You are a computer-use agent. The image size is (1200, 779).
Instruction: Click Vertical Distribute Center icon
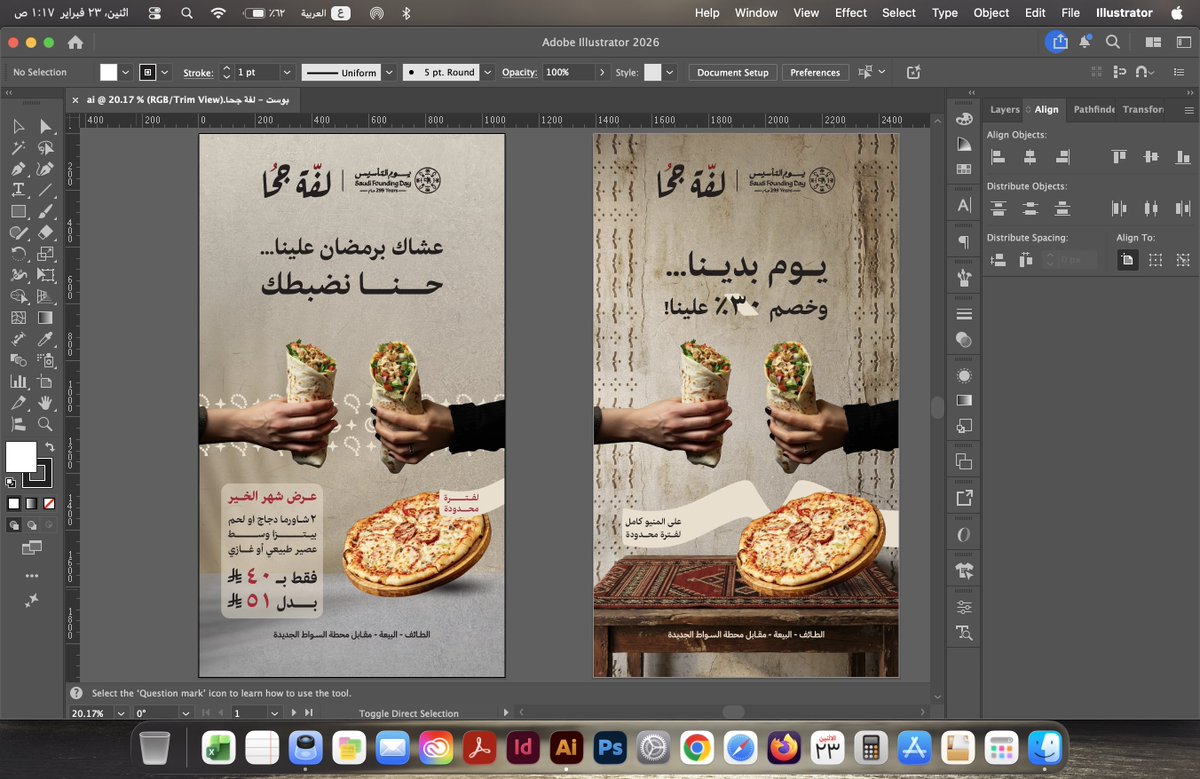click(x=1029, y=208)
